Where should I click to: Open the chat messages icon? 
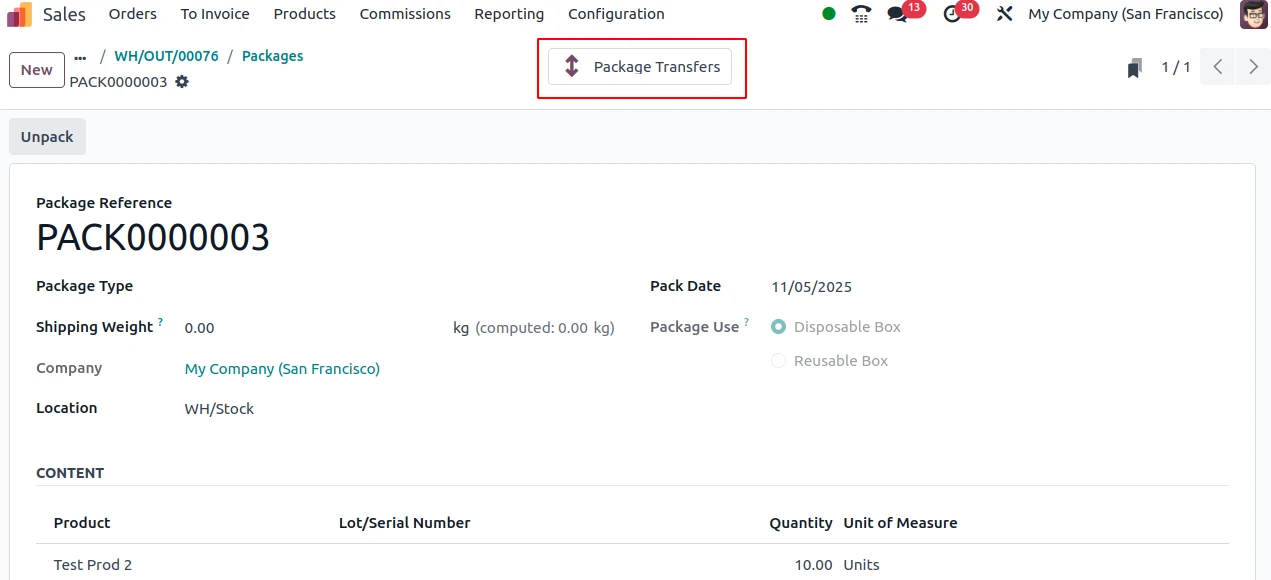tap(897, 14)
